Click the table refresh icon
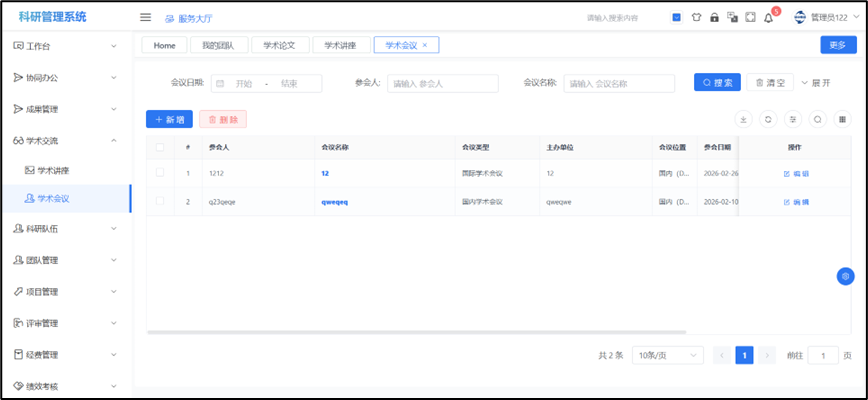This screenshot has width=868, height=400. [x=768, y=119]
